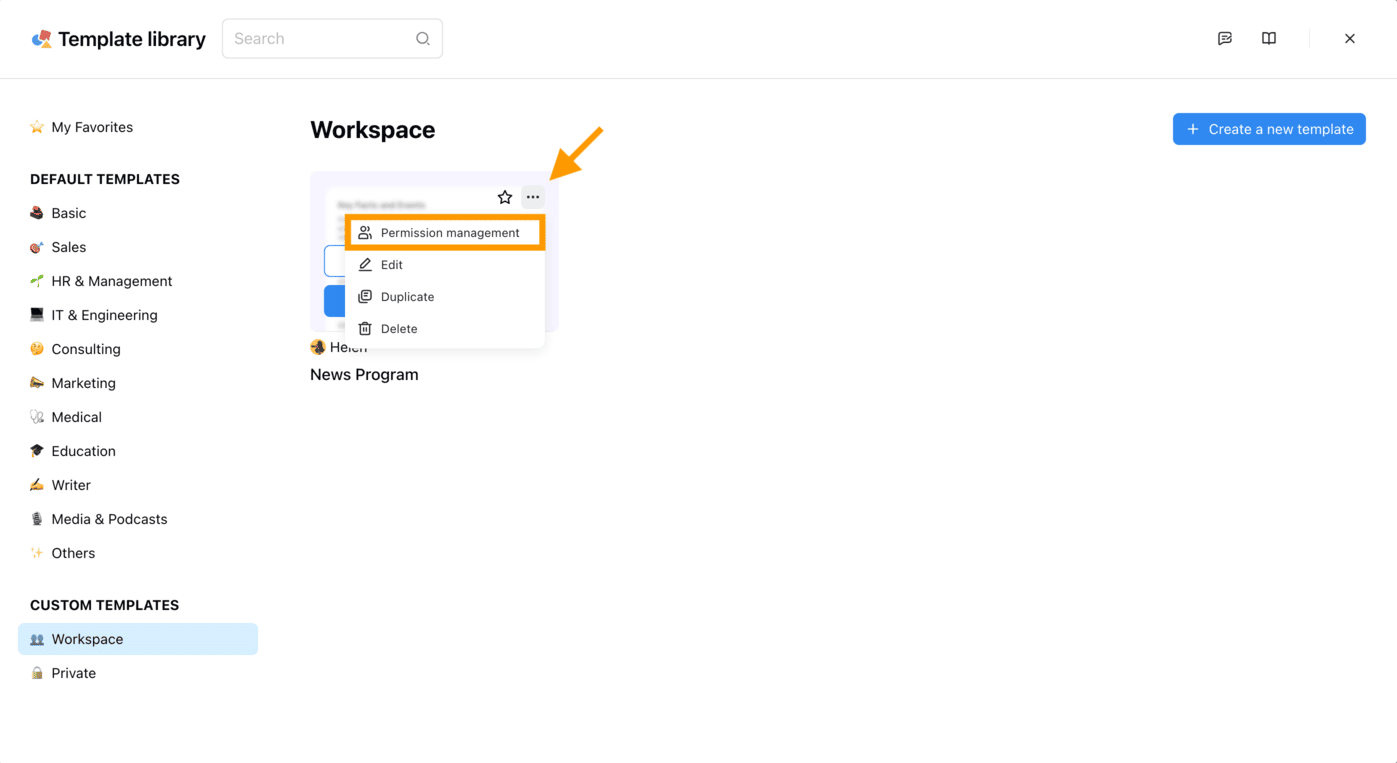Open the feedback chat icon in header

click(1225, 39)
